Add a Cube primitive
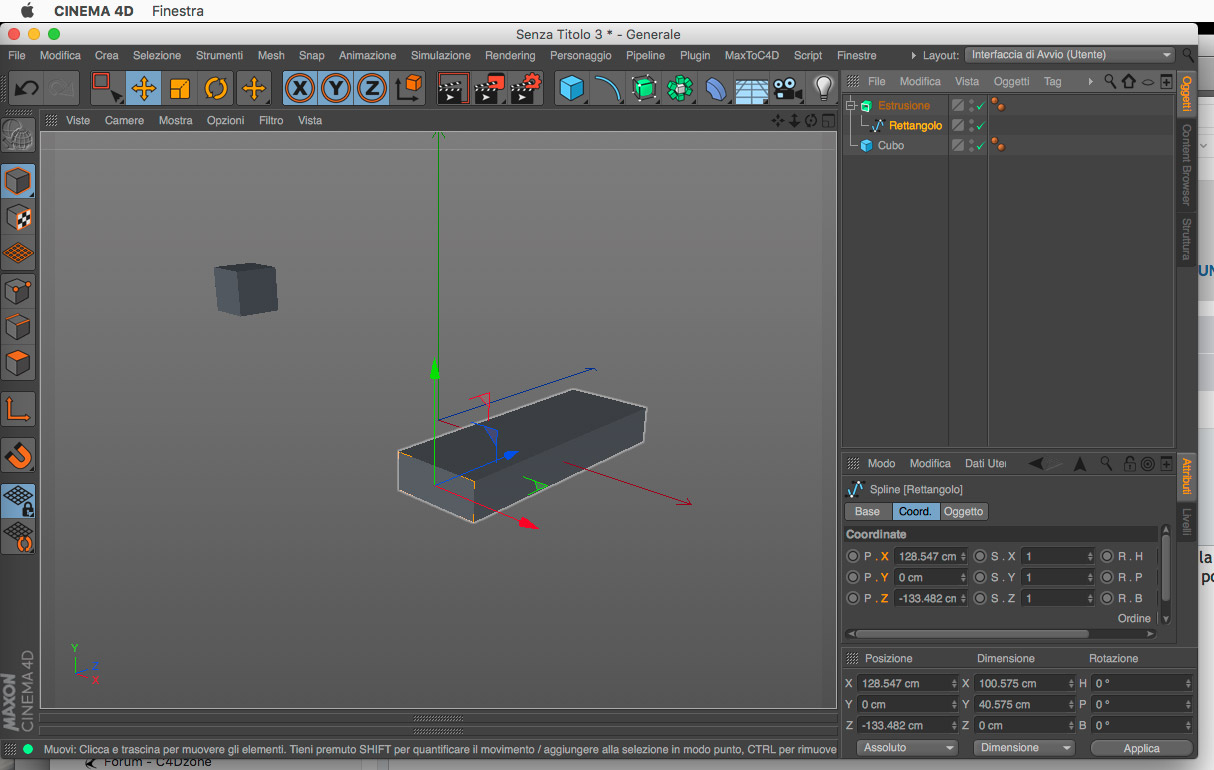The width and height of the screenshot is (1214, 770). [x=572, y=88]
